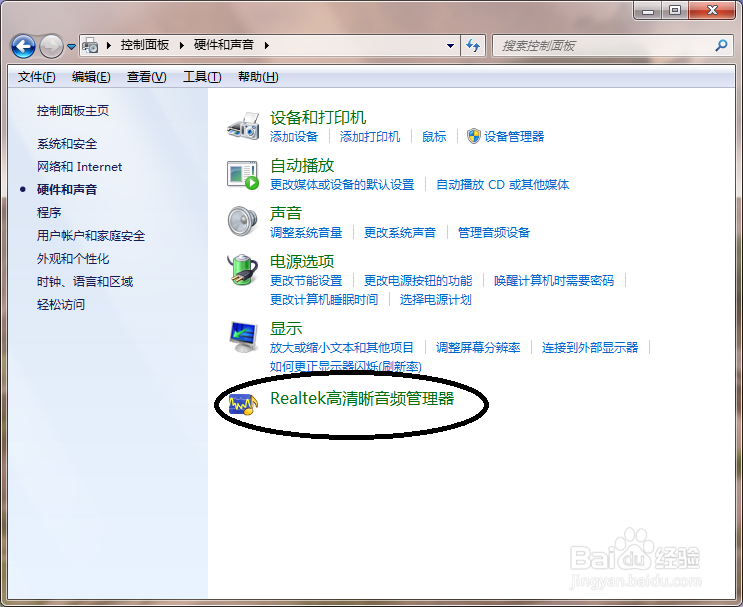Click the 添加打印机 link
The width and height of the screenshot is (743, 607).
coord(370,137)
